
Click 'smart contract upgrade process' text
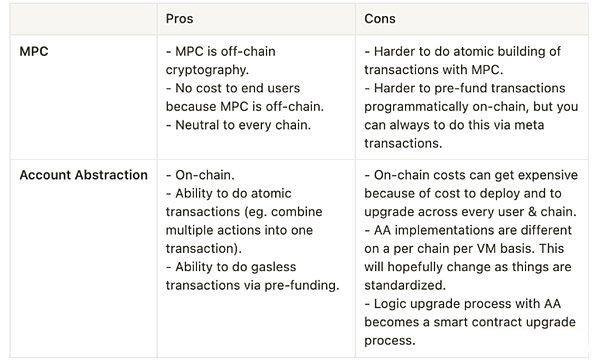470,331
